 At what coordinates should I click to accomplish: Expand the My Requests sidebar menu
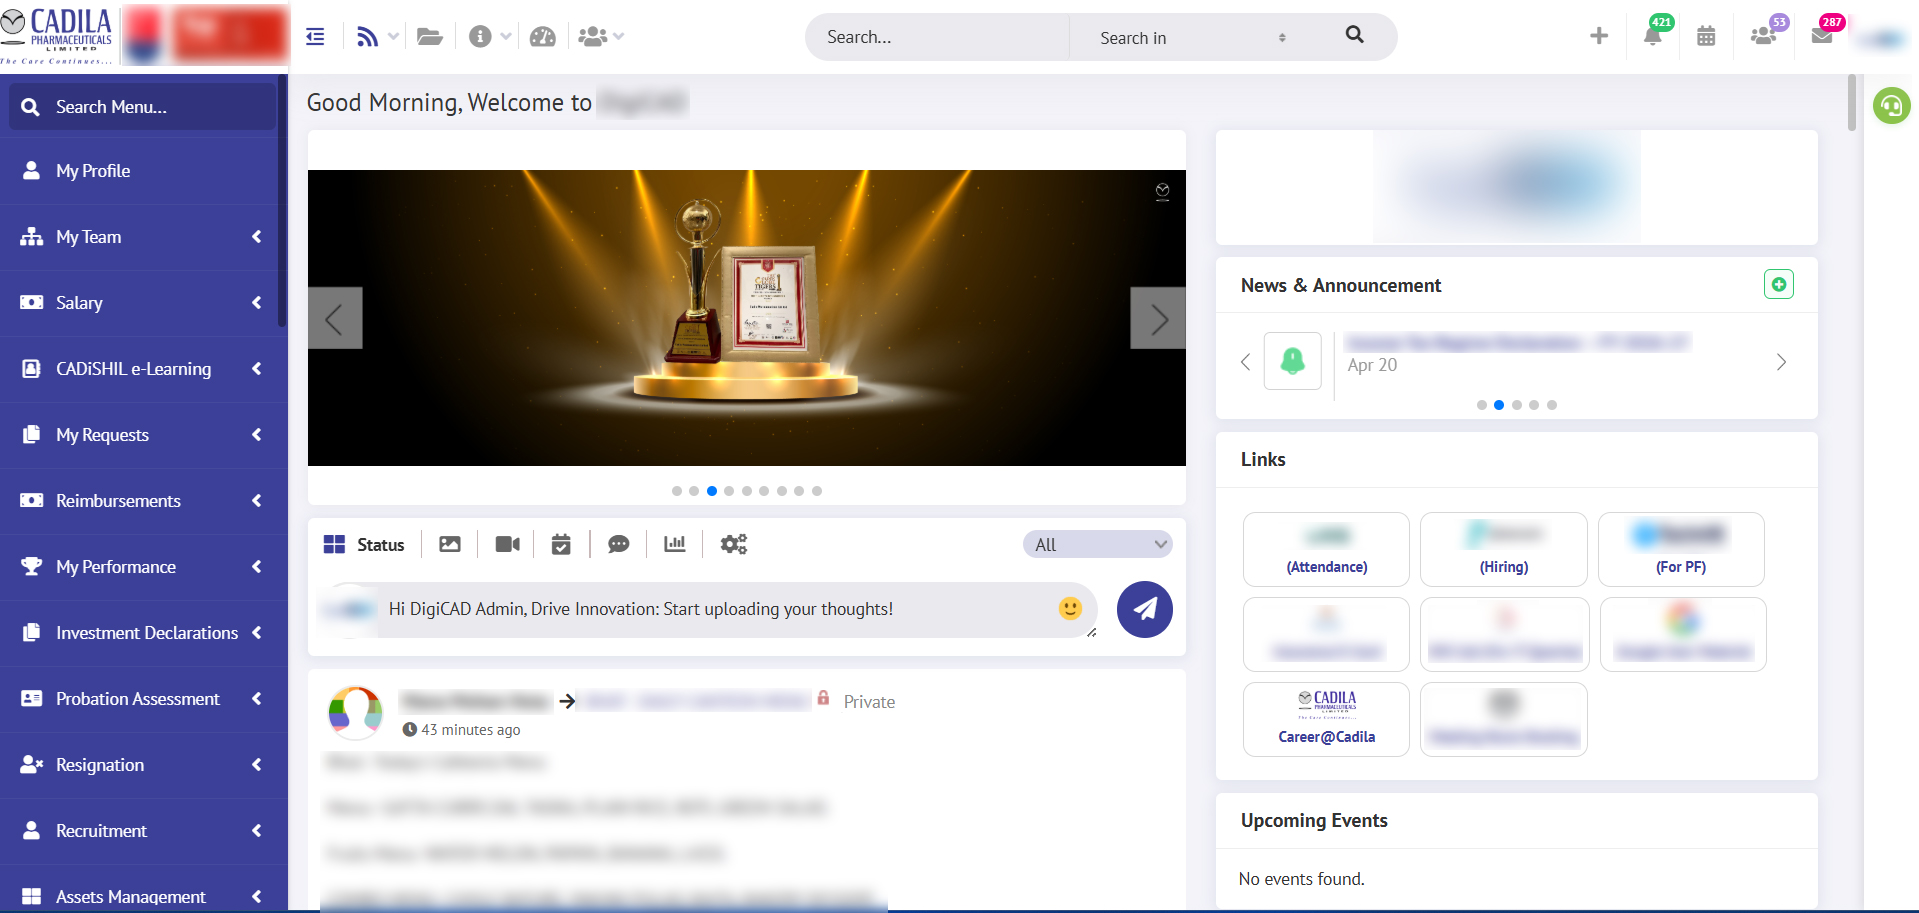[x=143, y=435]
